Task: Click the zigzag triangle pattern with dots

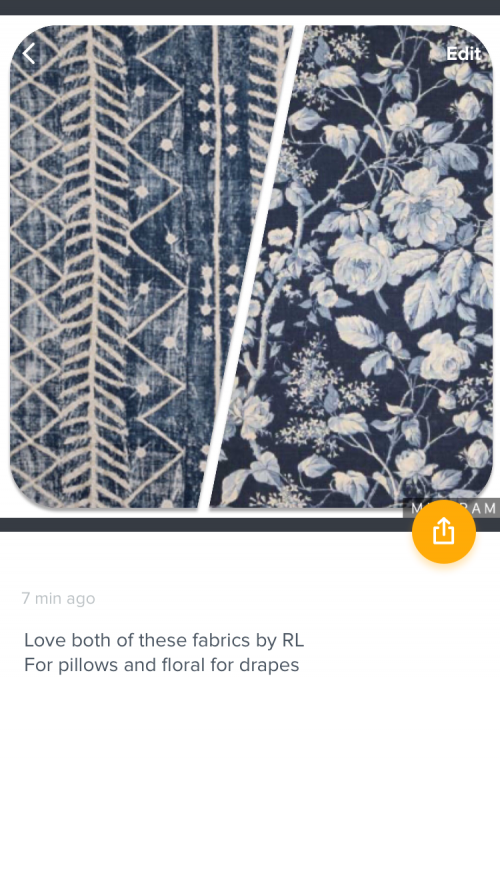Action: click(156, 266)
